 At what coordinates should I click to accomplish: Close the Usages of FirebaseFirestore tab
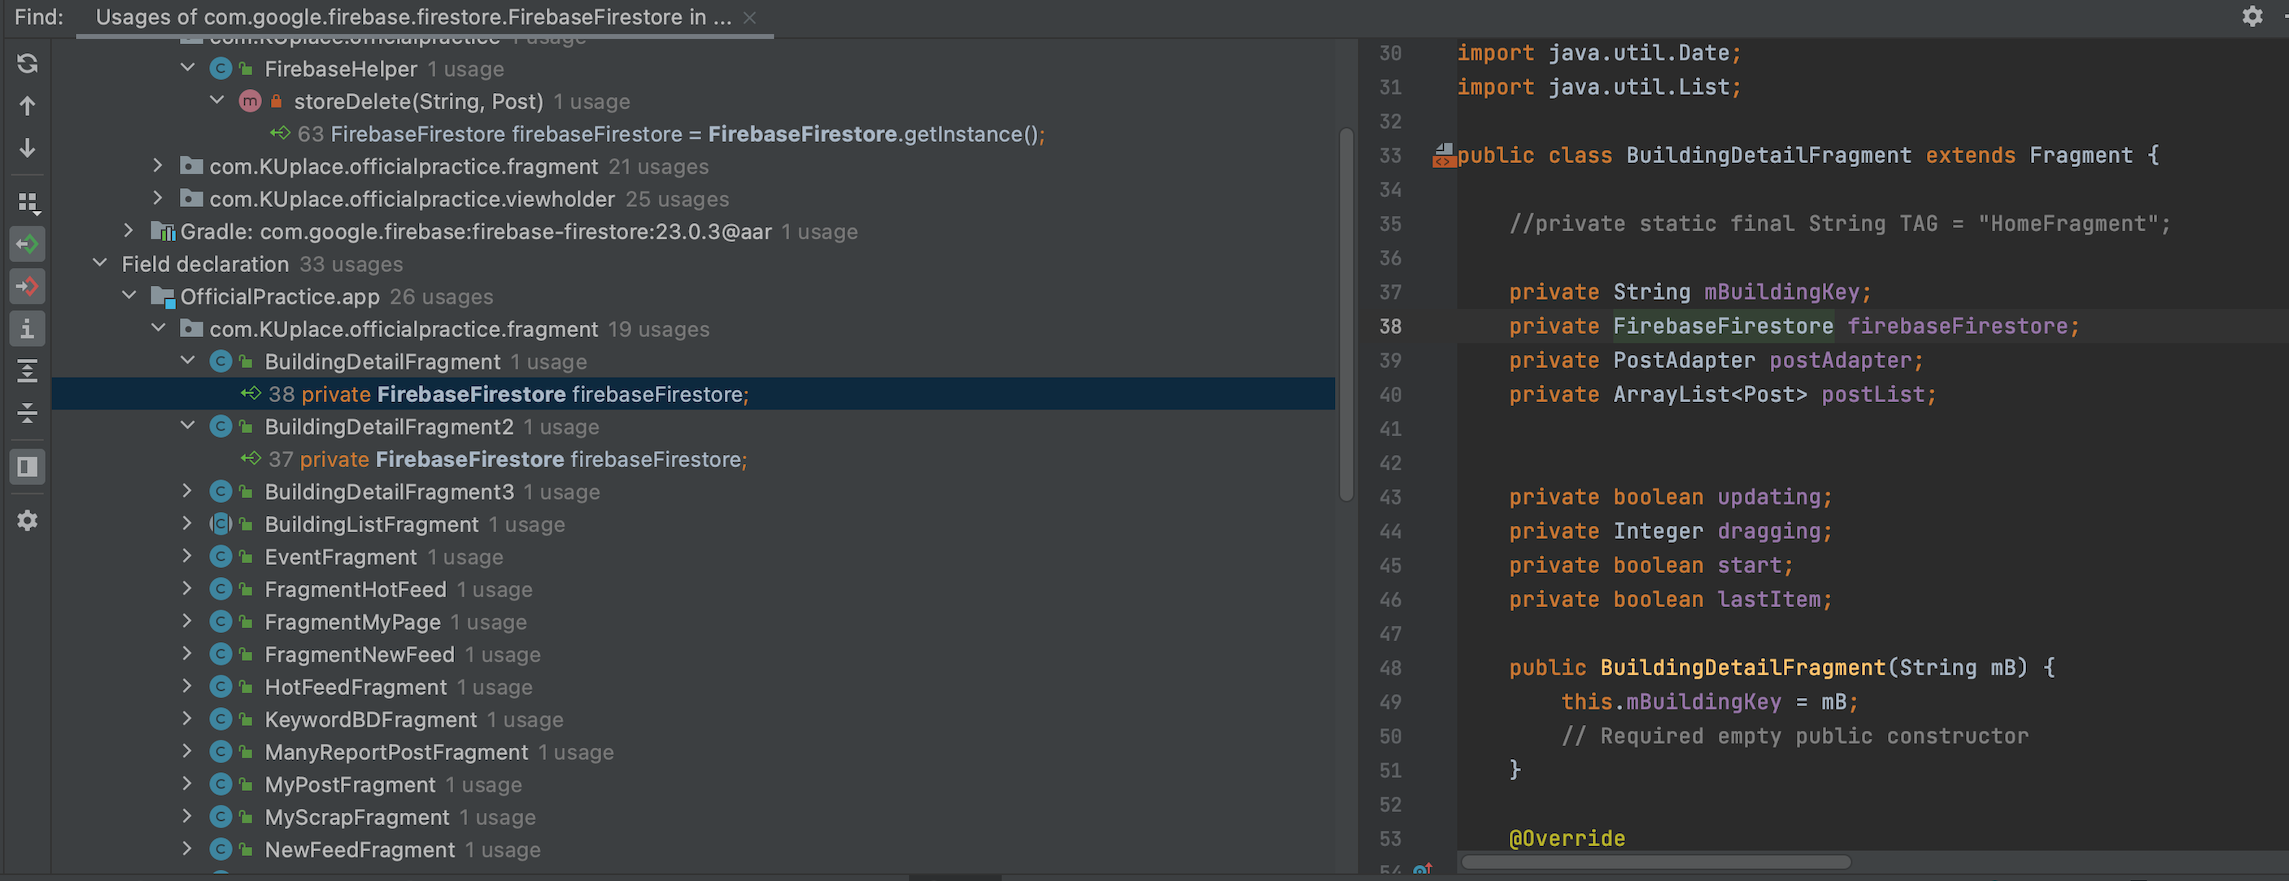coord(750,18)
